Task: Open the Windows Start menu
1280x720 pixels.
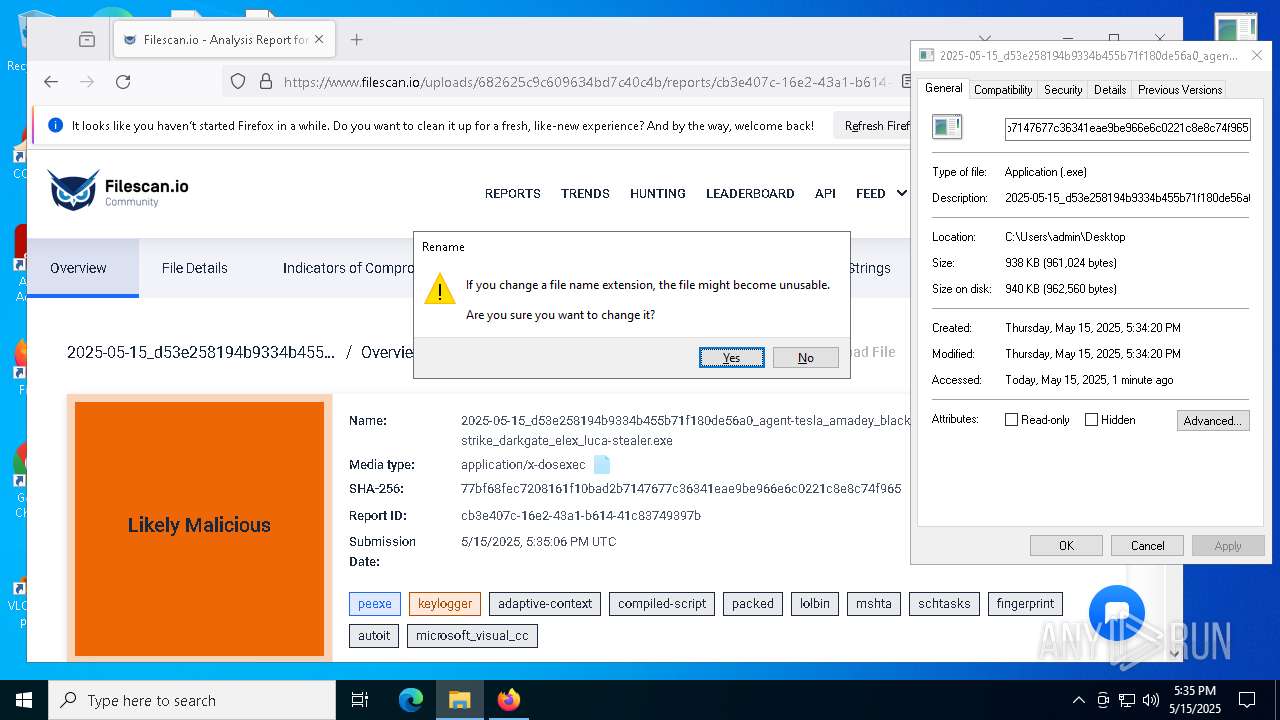Action: [x=23, y=700]
